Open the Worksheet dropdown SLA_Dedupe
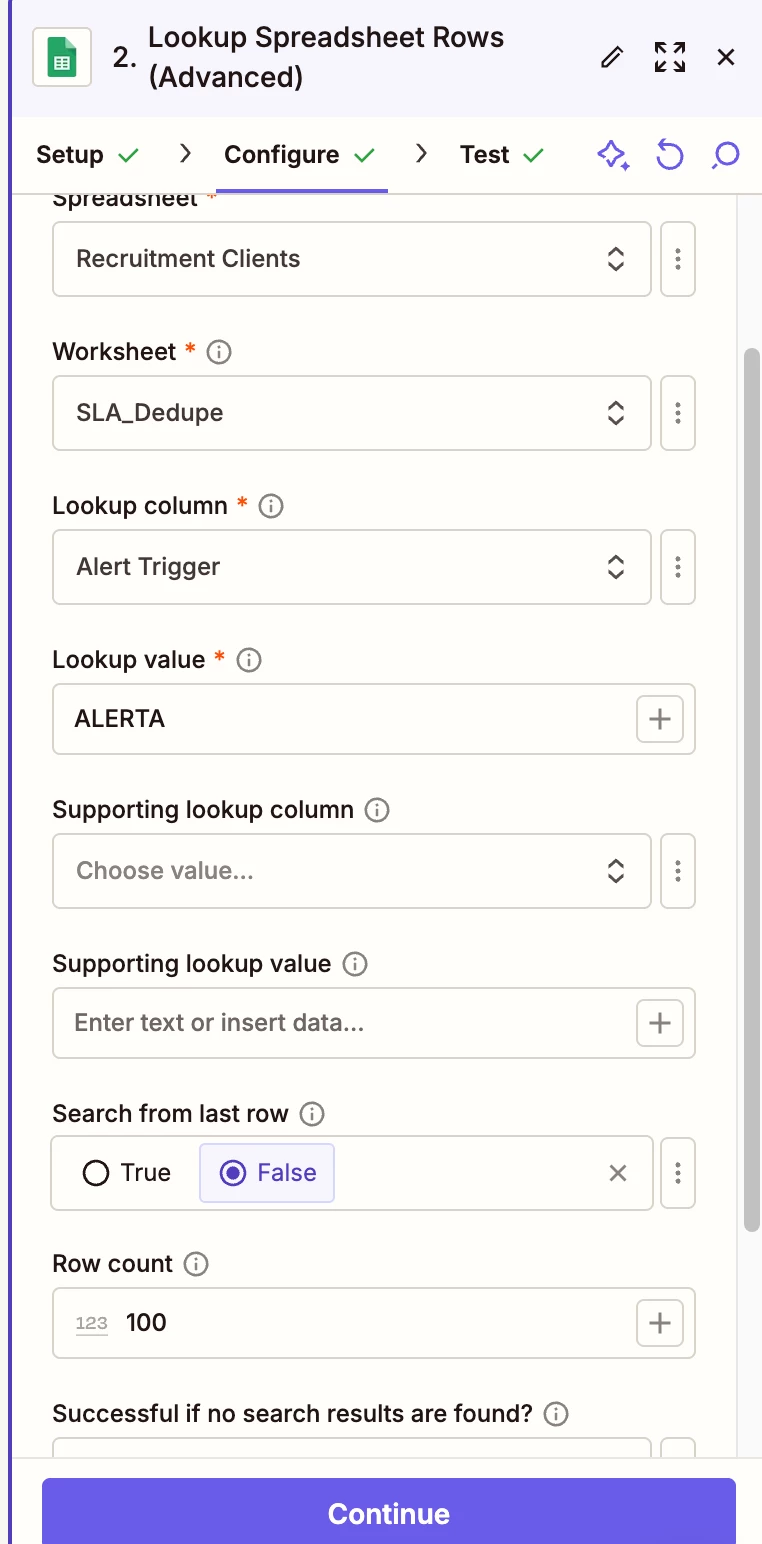Image resolution: width=762 pixels, height=1544 pixels. click(351, 413)
